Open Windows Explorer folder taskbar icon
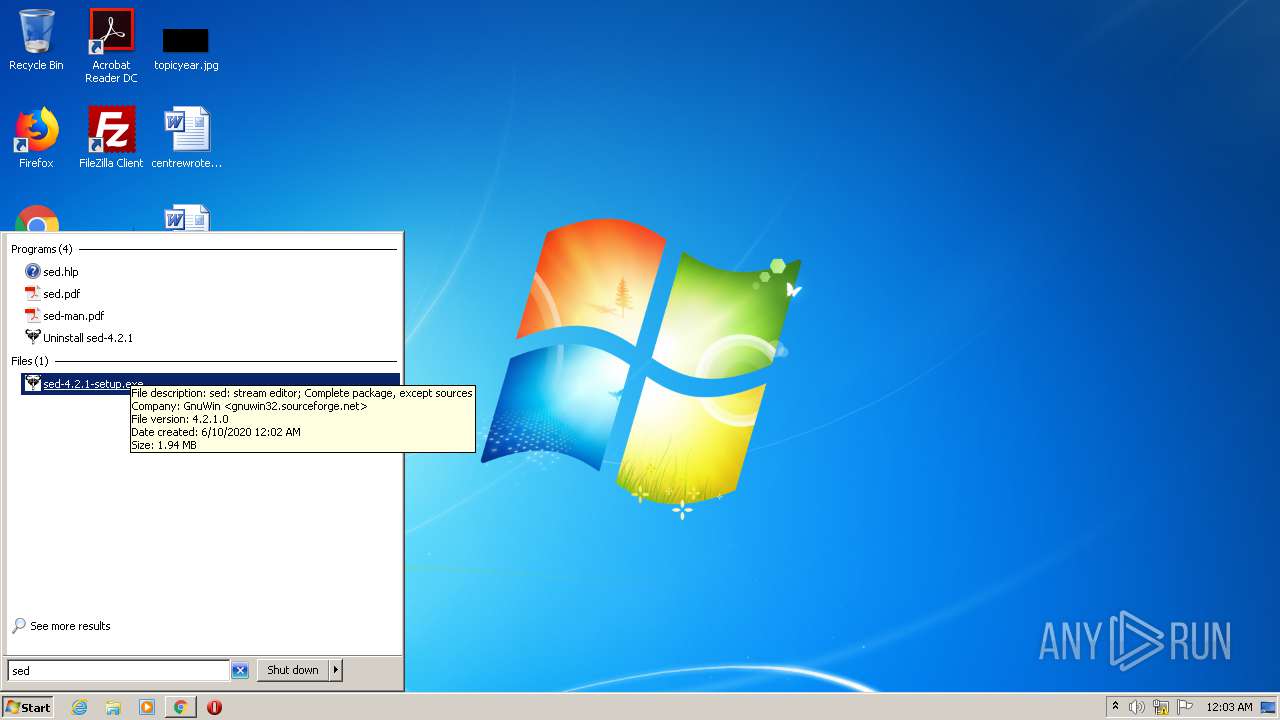Screen dimensions: 1280x720 click(x=113, y=707)
